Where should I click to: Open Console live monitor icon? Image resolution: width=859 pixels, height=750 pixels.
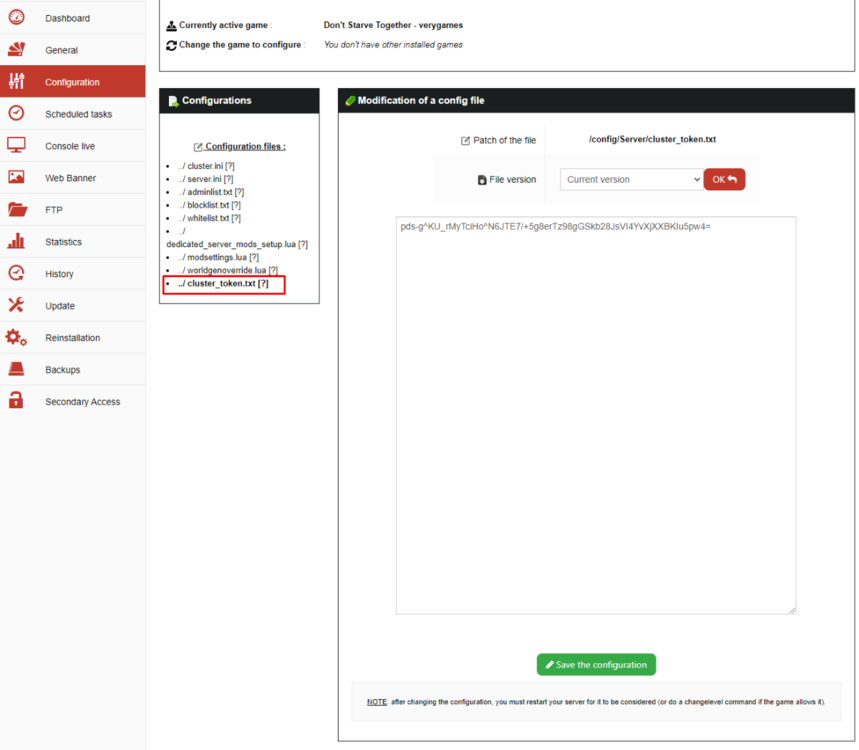(x=16, y=146)
